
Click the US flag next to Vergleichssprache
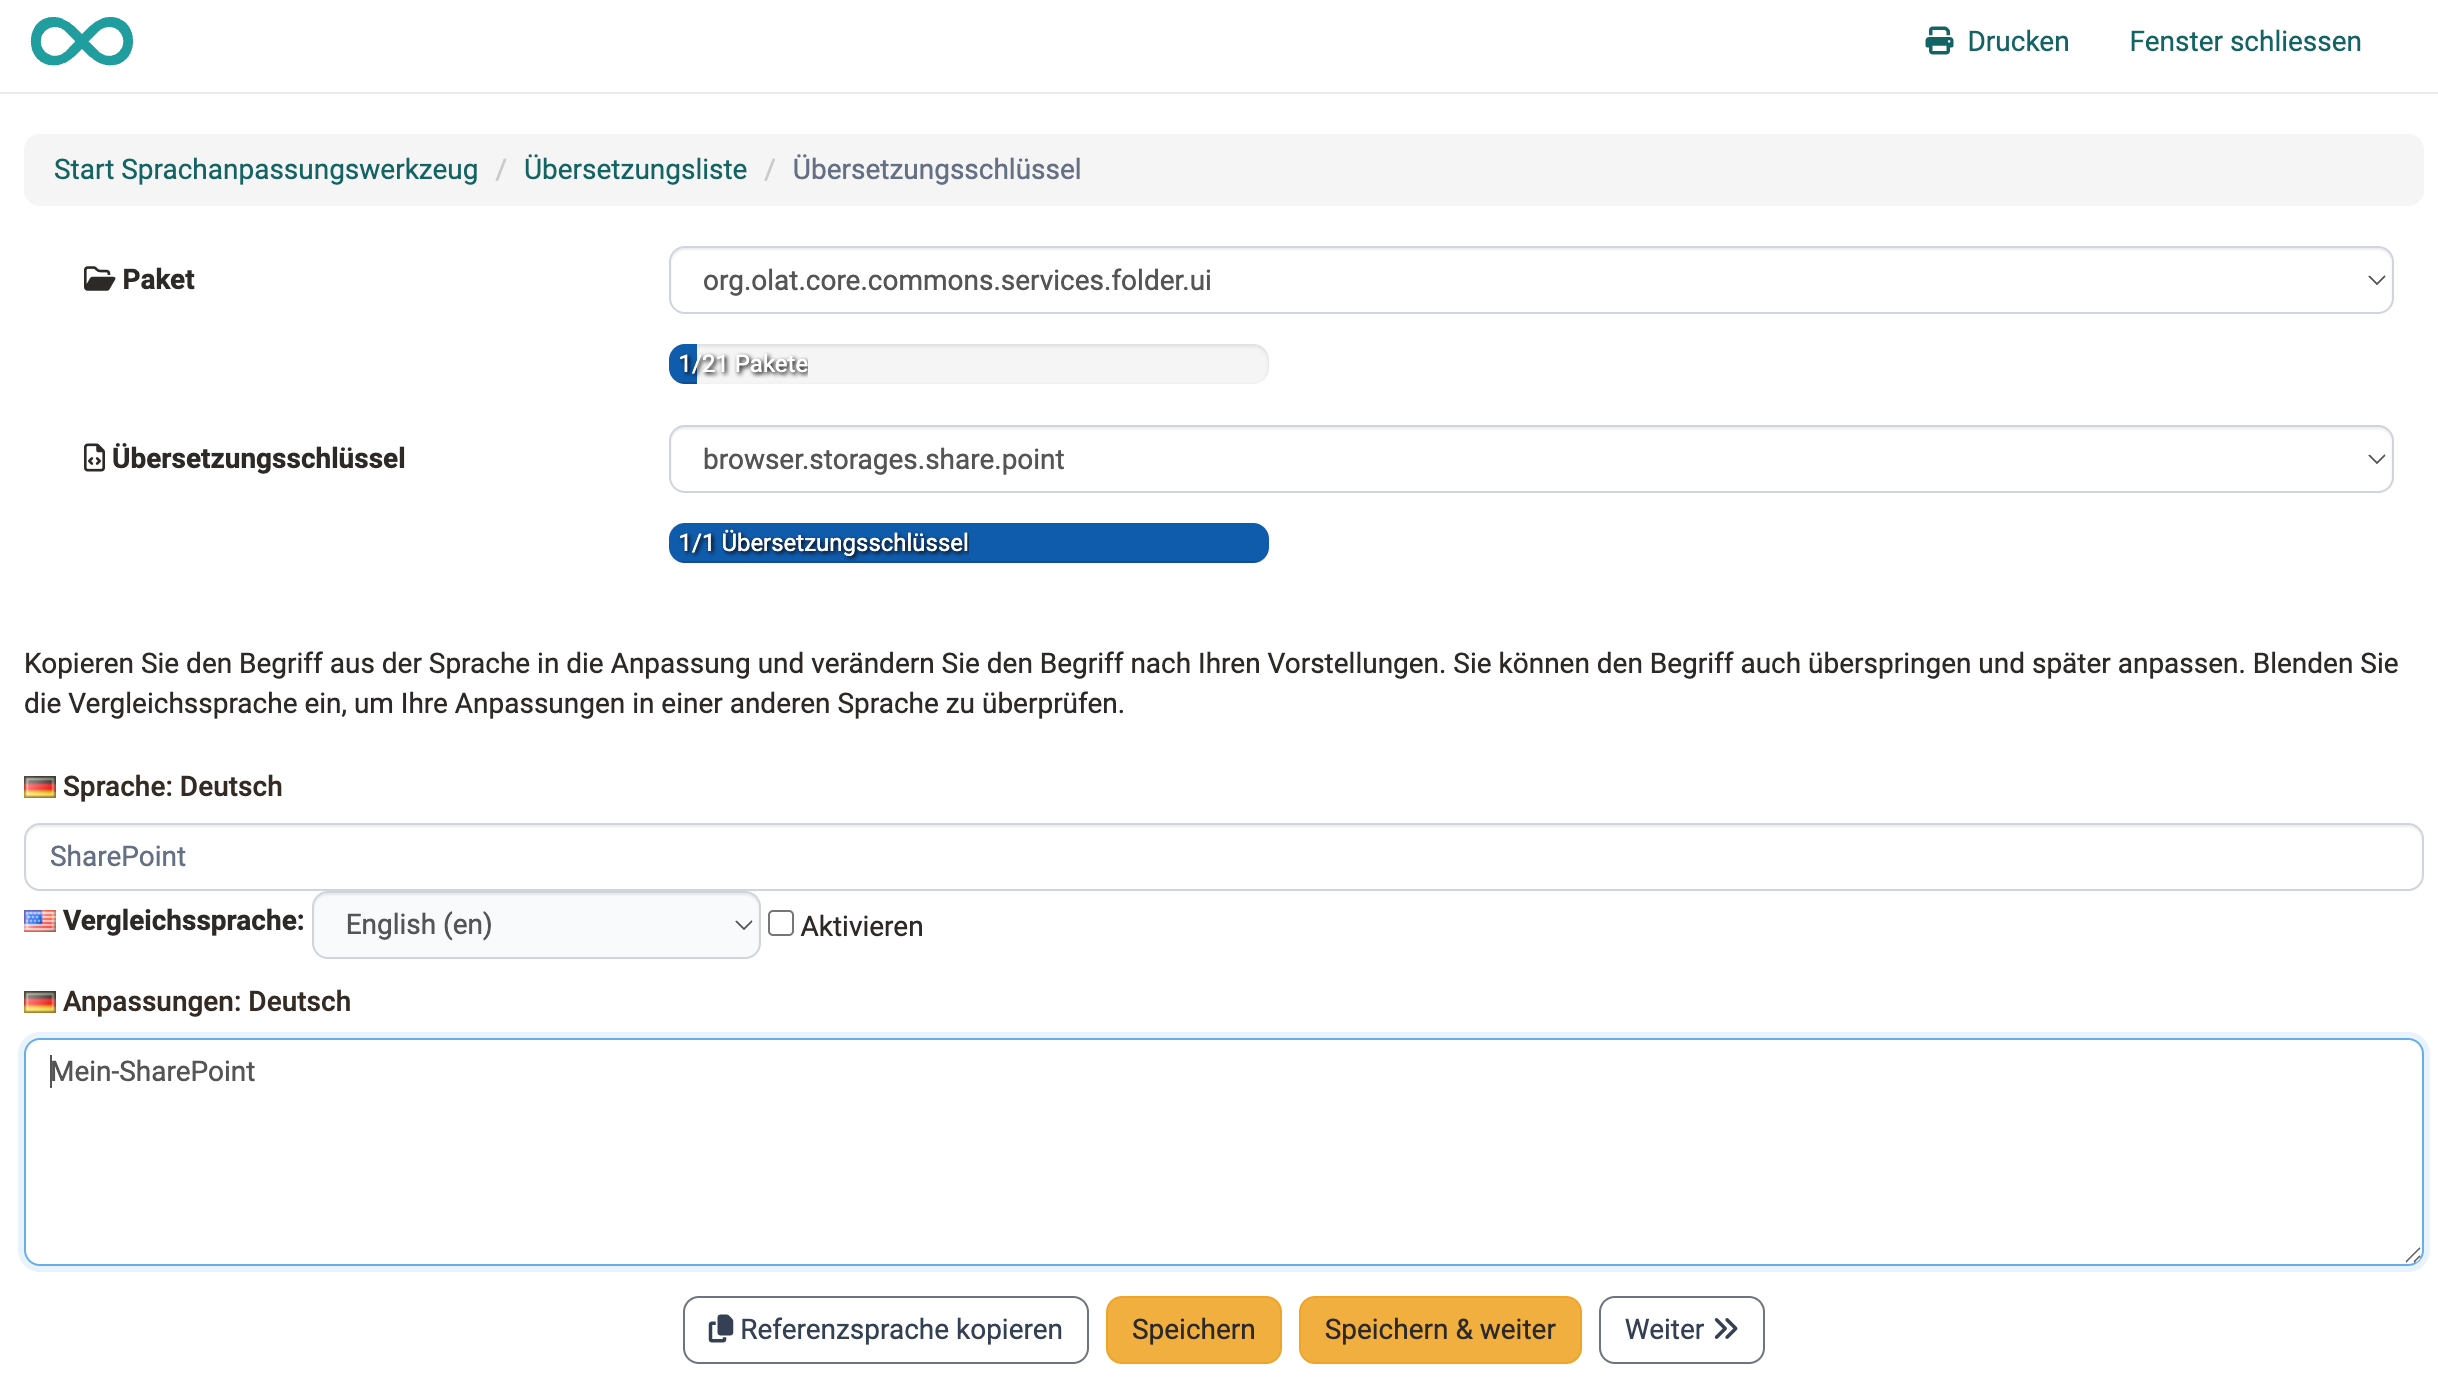tap(40, 921)
